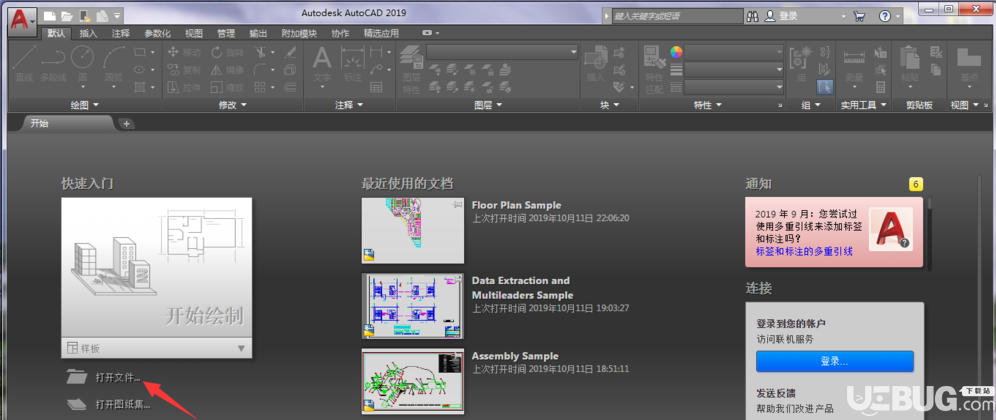
Task: Switch to the 插入 ribbon tab
Action: point(88,33)
